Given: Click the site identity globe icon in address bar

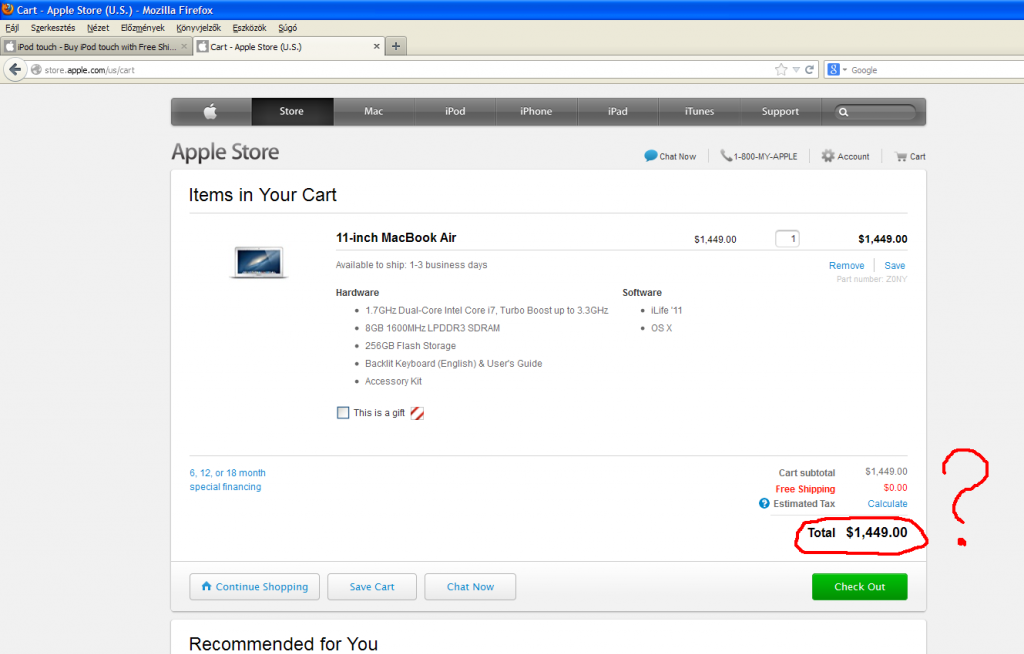Looking at the screenshot, I should (x=37, y=70).
